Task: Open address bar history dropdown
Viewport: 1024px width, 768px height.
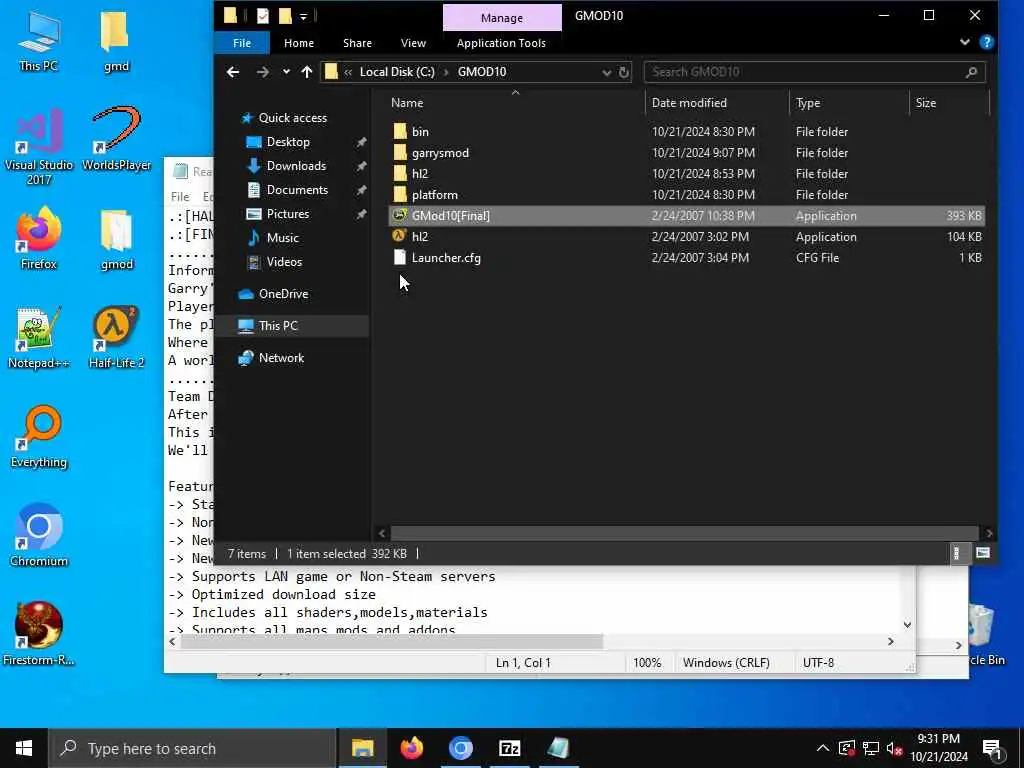Action: pos(606,72)
